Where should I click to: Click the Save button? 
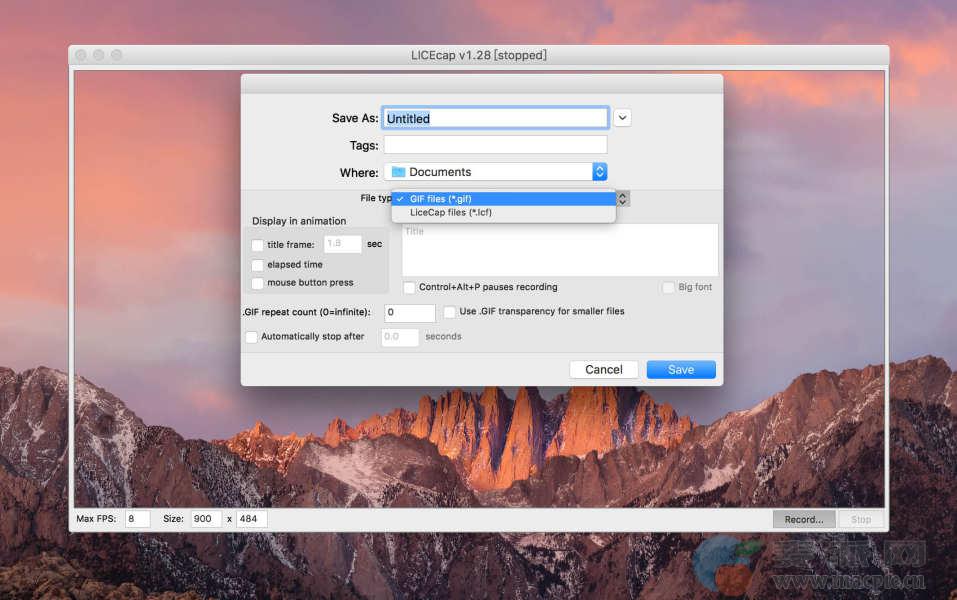coord(680,370)
